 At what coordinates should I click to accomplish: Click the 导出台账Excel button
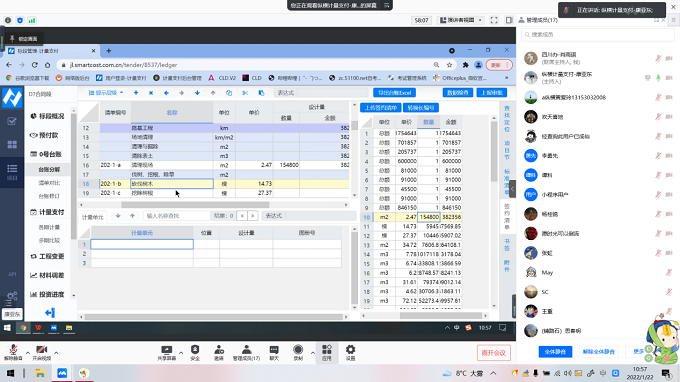(x=394, y=93)
